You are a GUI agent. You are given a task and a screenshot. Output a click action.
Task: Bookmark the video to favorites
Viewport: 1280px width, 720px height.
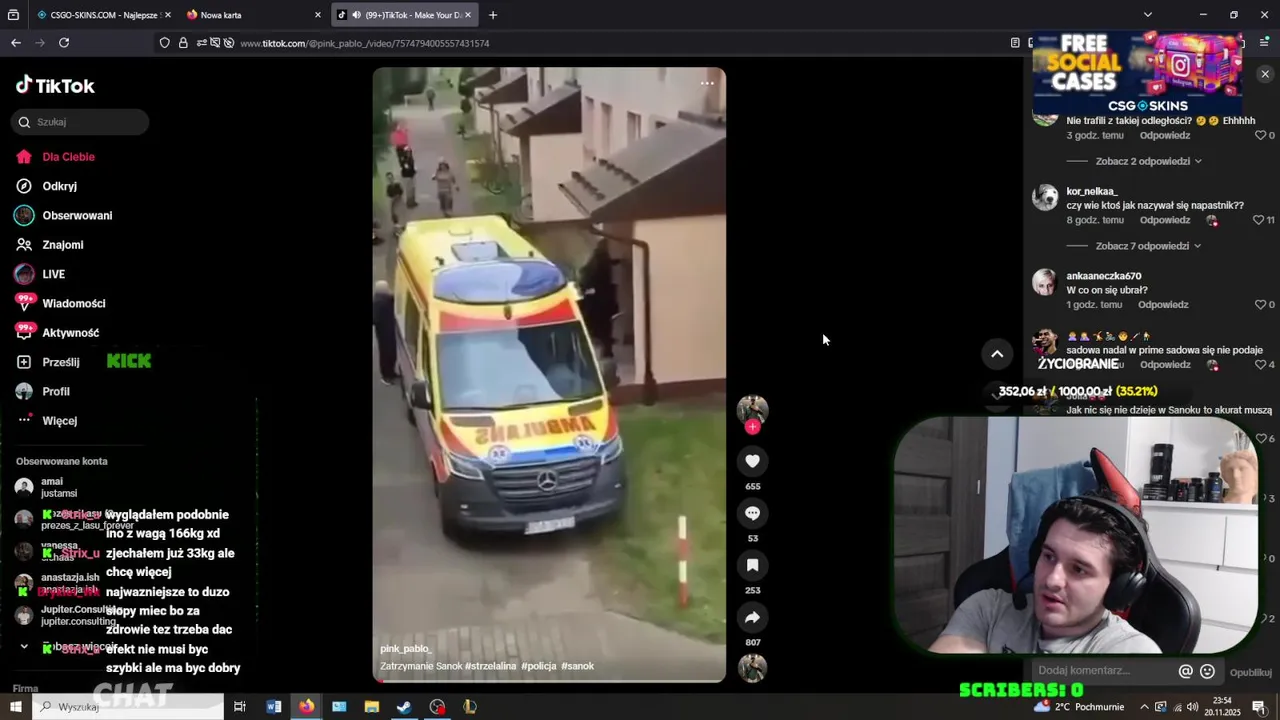tap(753, 565)
